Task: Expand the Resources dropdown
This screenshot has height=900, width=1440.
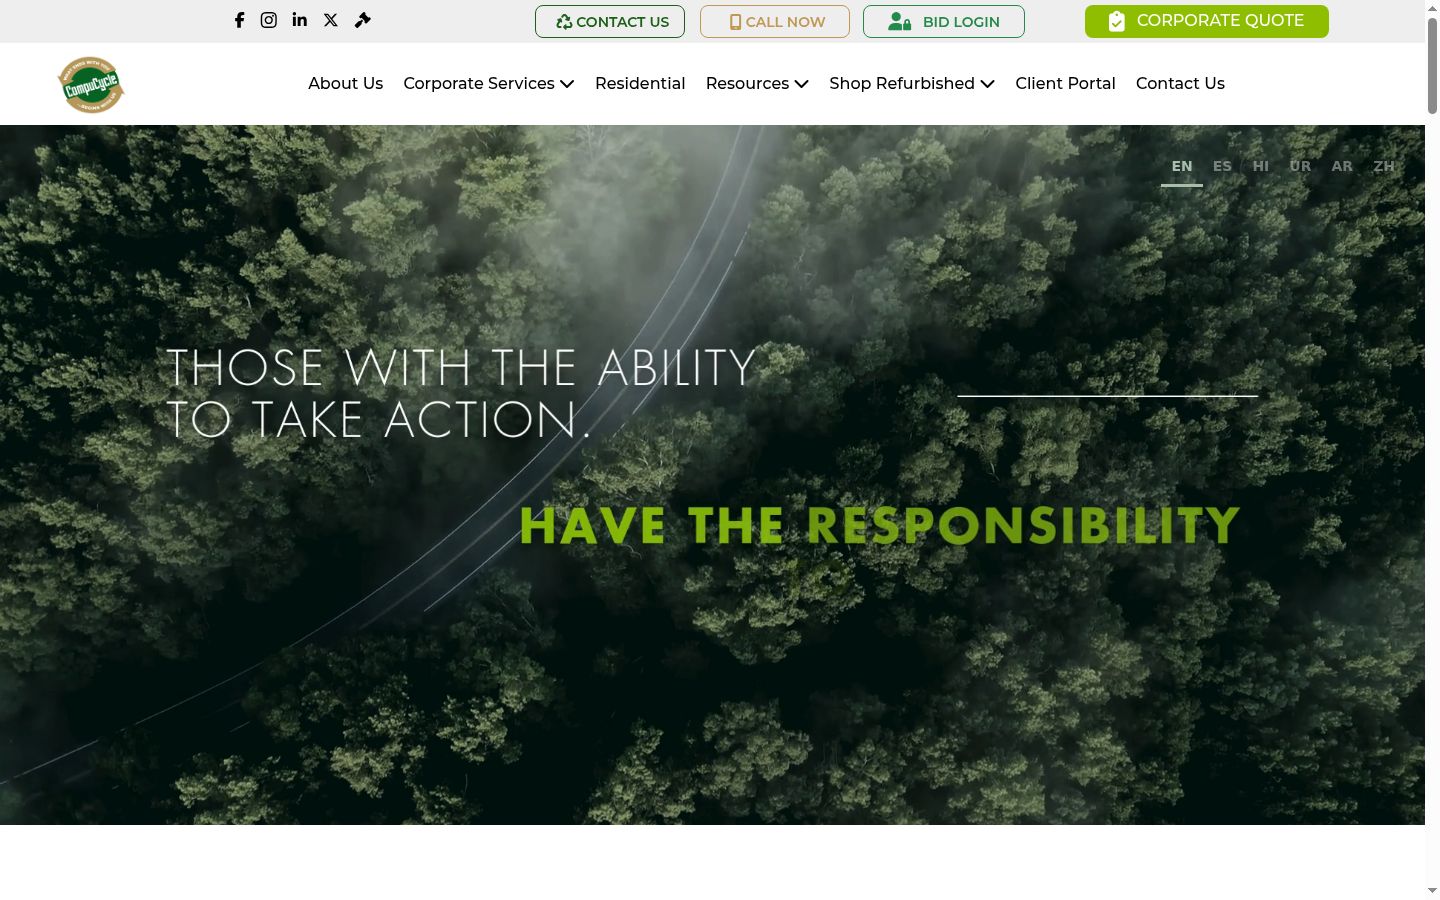Action: pos(757,83)
